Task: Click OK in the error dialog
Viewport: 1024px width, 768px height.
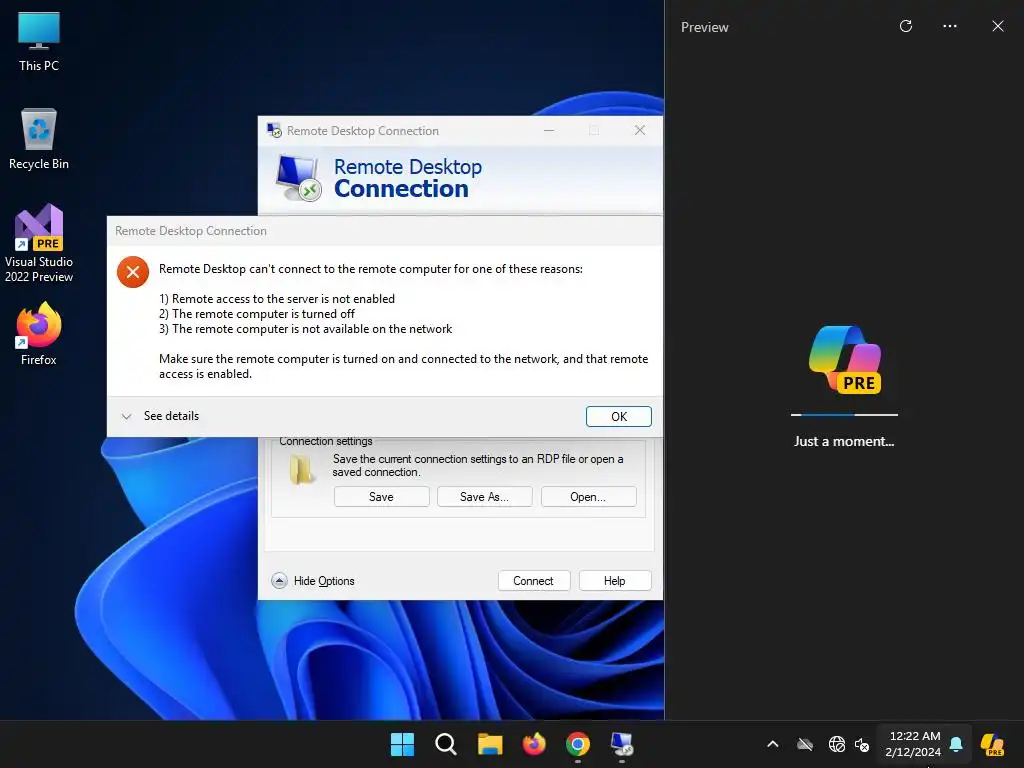Action: coord(618,417)
